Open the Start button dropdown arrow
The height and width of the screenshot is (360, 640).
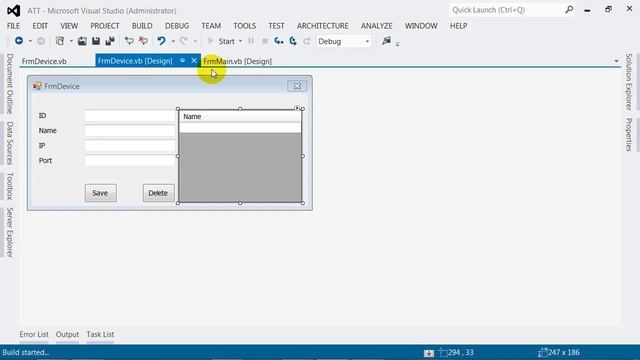coord(240,41)
